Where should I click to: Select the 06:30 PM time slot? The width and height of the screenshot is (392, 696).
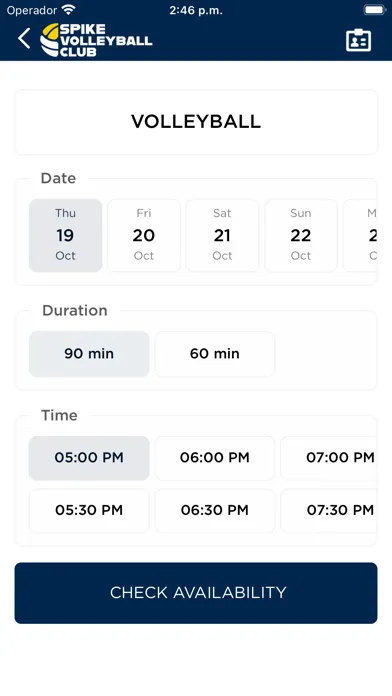pyautogui.click(x=215, y=510)
